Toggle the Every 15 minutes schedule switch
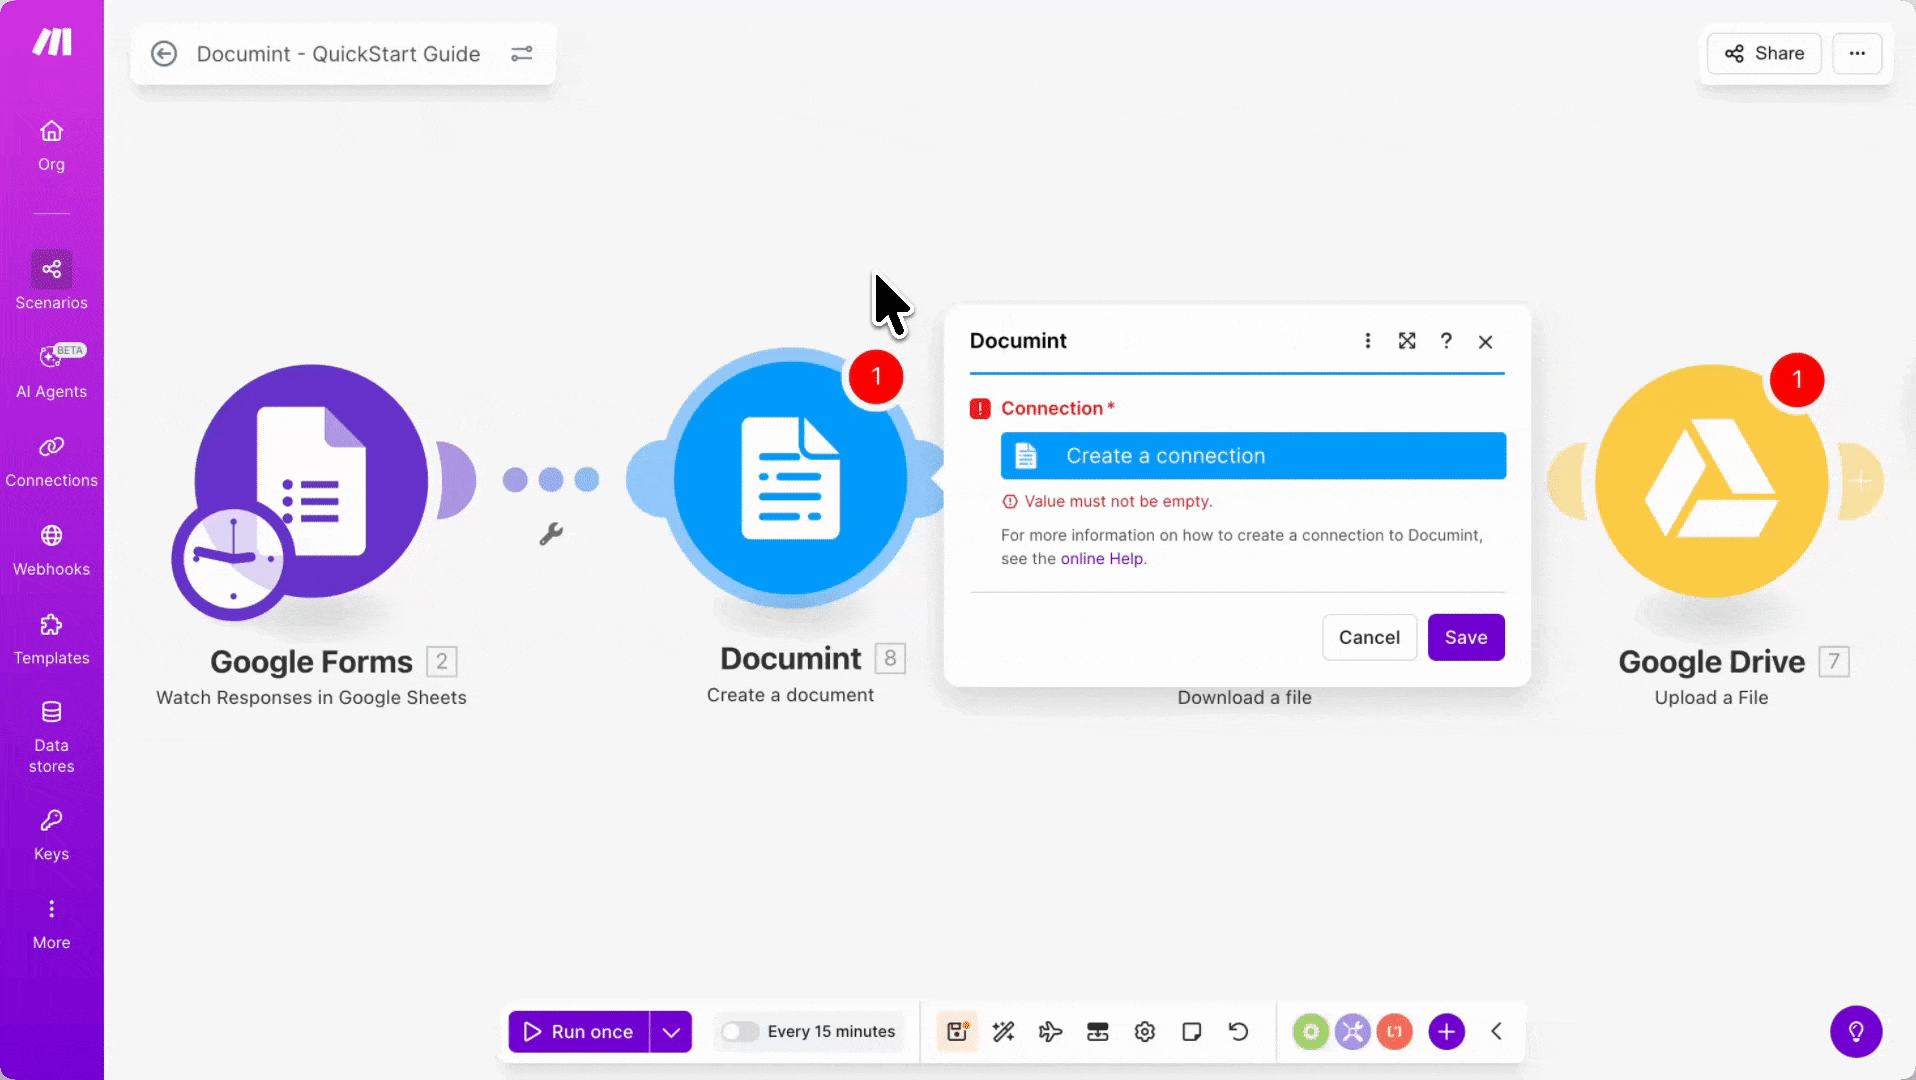This screenshot has height=1080, width=1916. pyautogui.click(x=740, y=1031)
